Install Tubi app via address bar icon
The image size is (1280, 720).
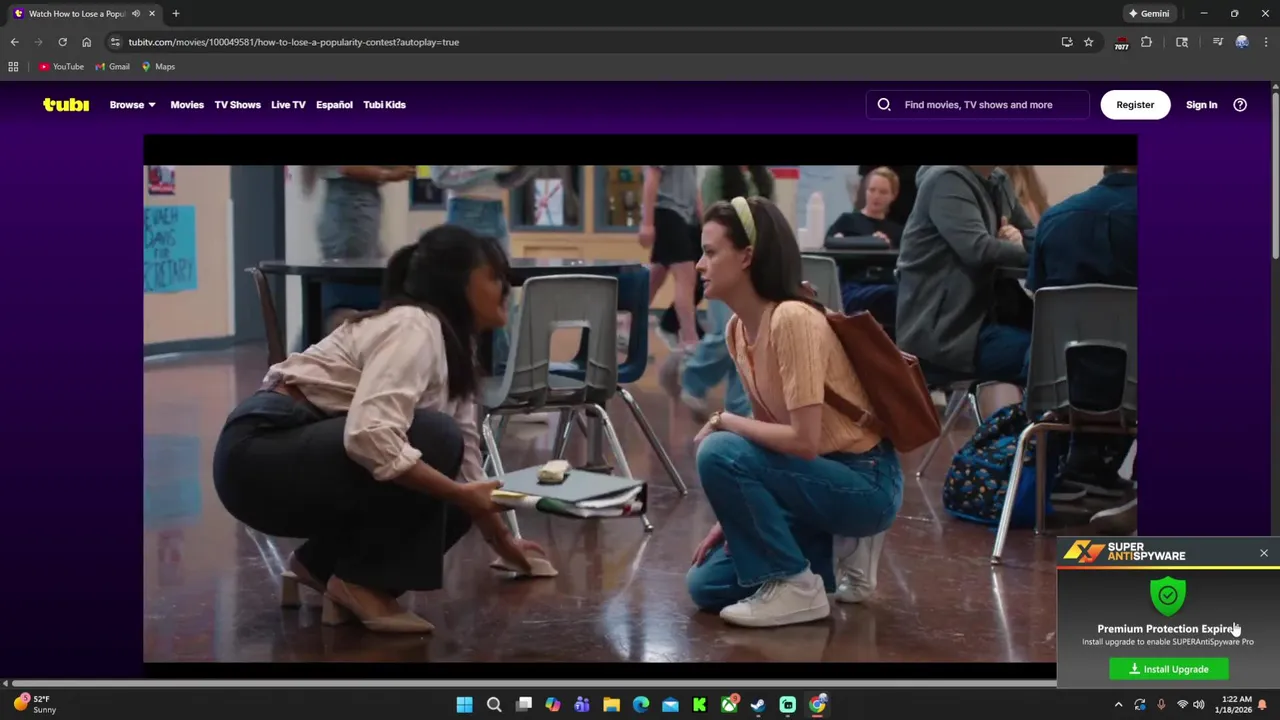pos(1067,42)
